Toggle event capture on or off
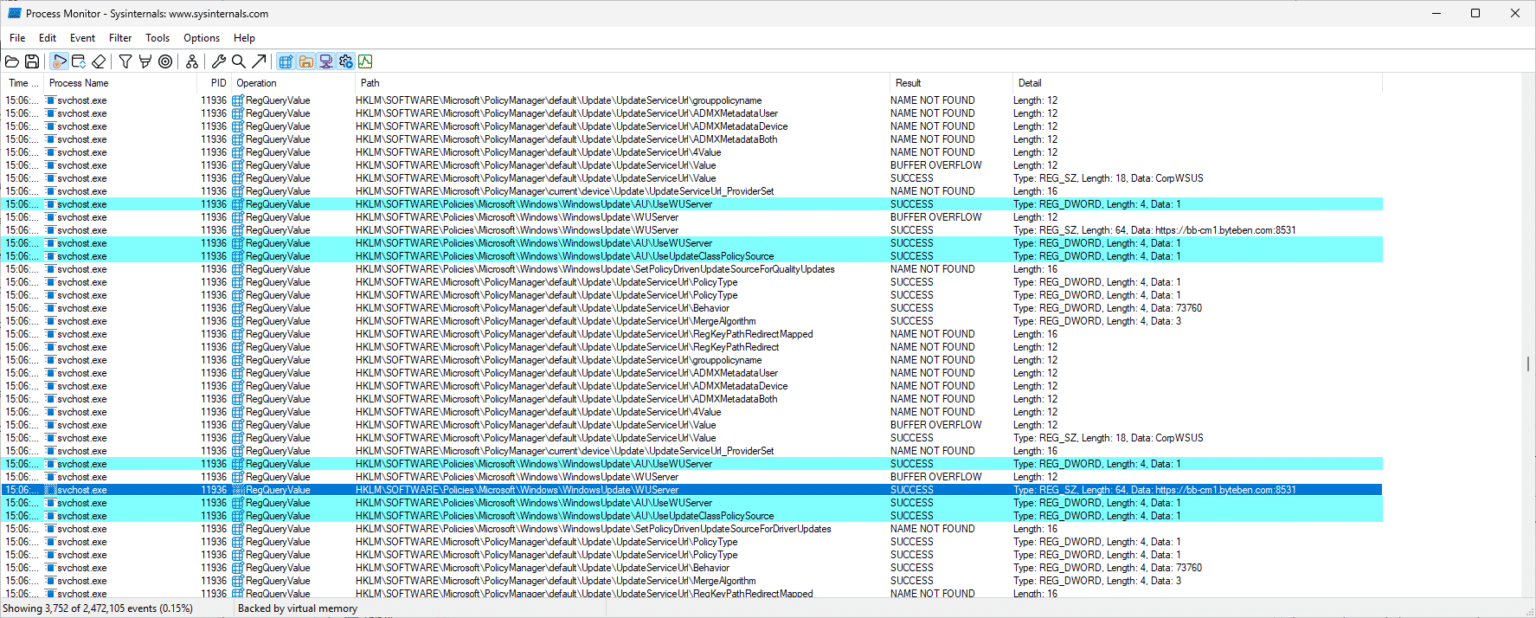The width and height of the screenshot is (1536, 618). point(59,61)
